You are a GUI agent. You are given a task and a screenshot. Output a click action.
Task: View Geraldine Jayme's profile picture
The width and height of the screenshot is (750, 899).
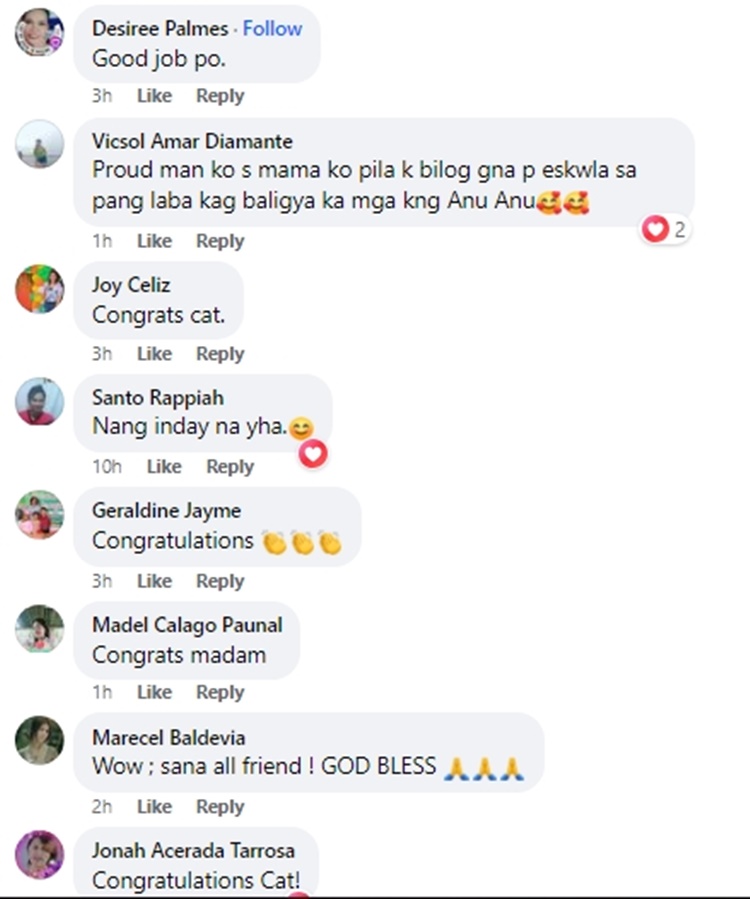click(39, 514)
